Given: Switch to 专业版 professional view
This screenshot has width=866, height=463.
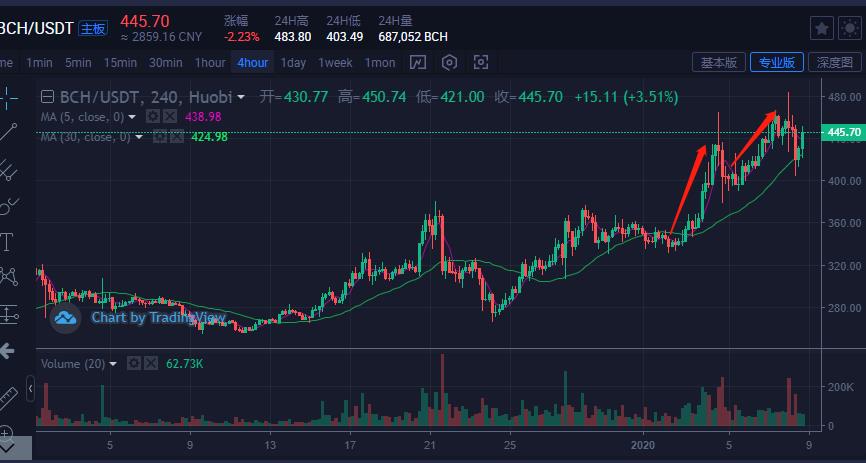Looking at the screenshot, I should click(x=777, y=62).
